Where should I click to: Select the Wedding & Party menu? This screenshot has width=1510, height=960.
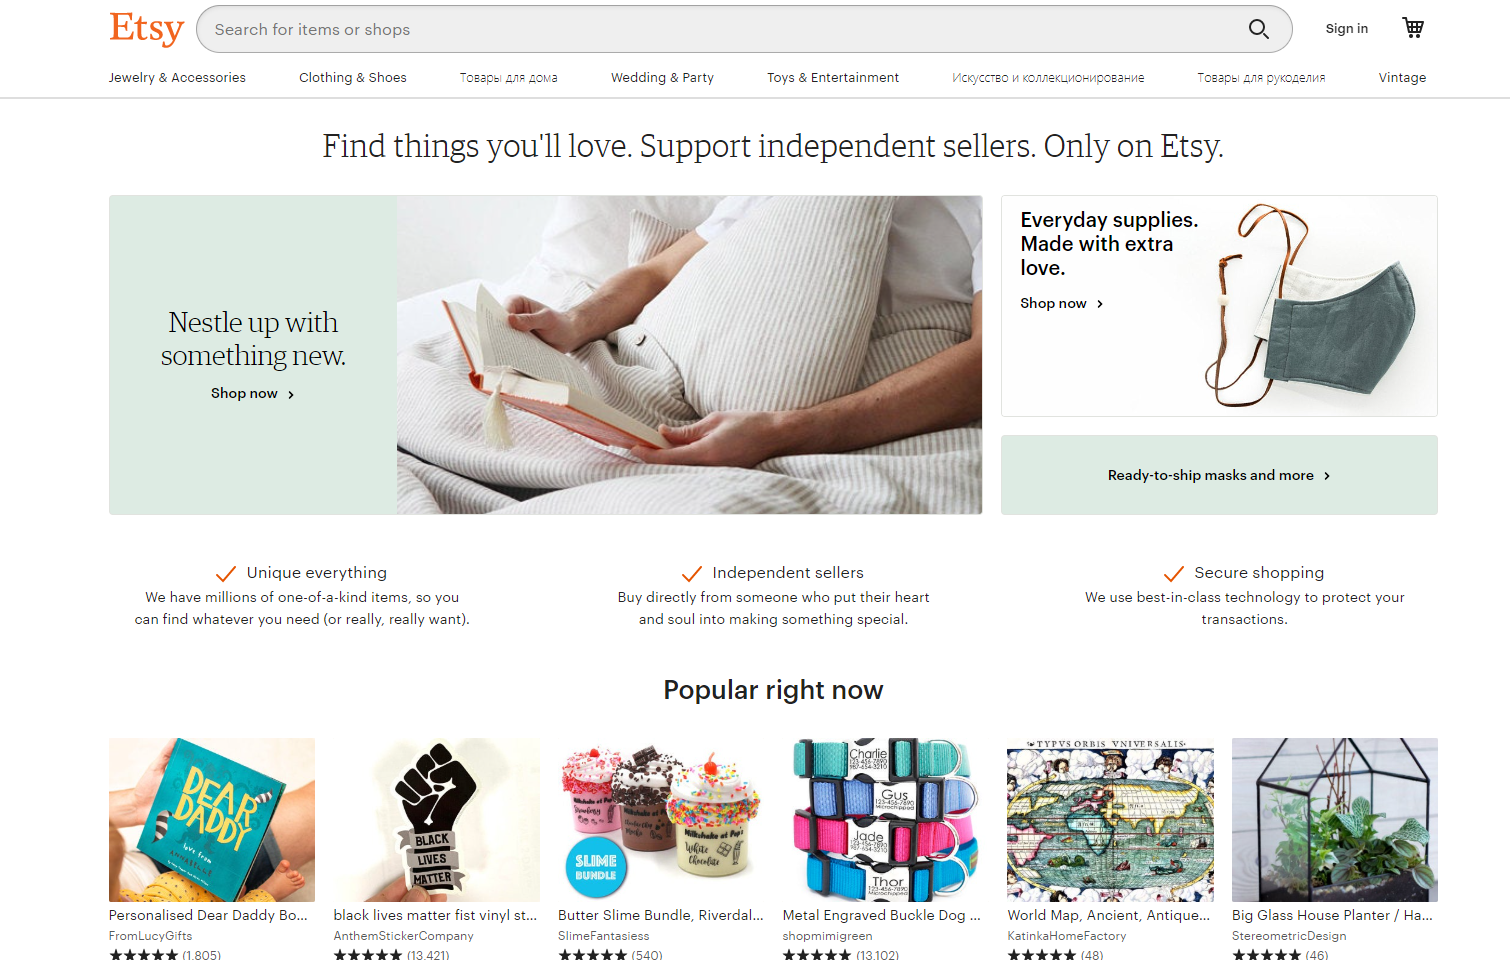(x=662, y=78)
